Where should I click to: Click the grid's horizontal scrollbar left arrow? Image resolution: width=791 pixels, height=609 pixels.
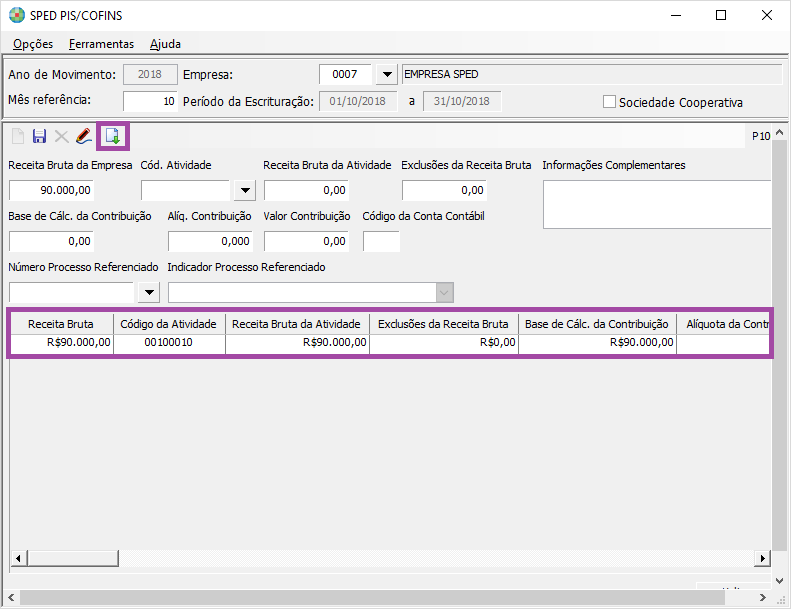[x=19, y=558]
